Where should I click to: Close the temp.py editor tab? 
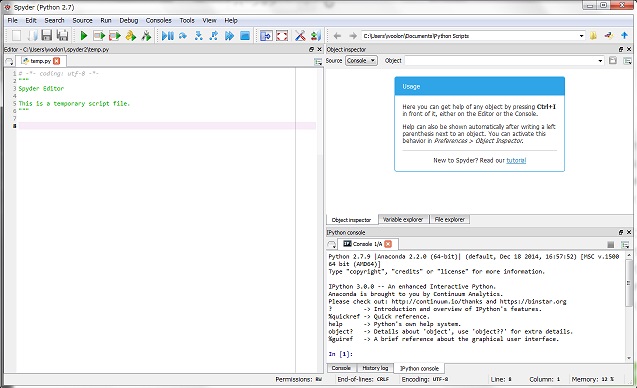(56, 61)
